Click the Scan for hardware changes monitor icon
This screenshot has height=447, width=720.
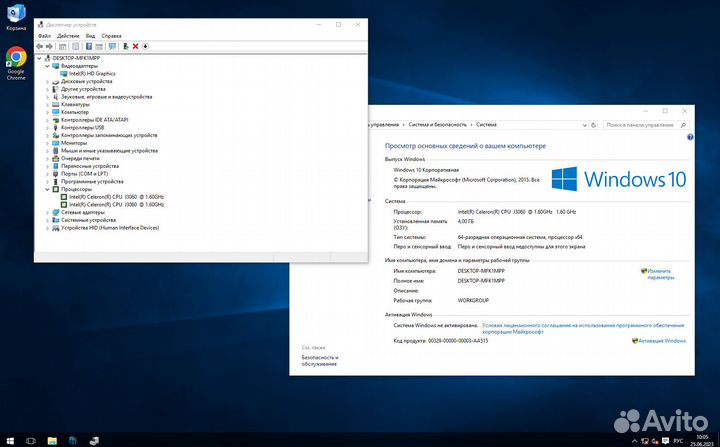click(x=112, y=46)
